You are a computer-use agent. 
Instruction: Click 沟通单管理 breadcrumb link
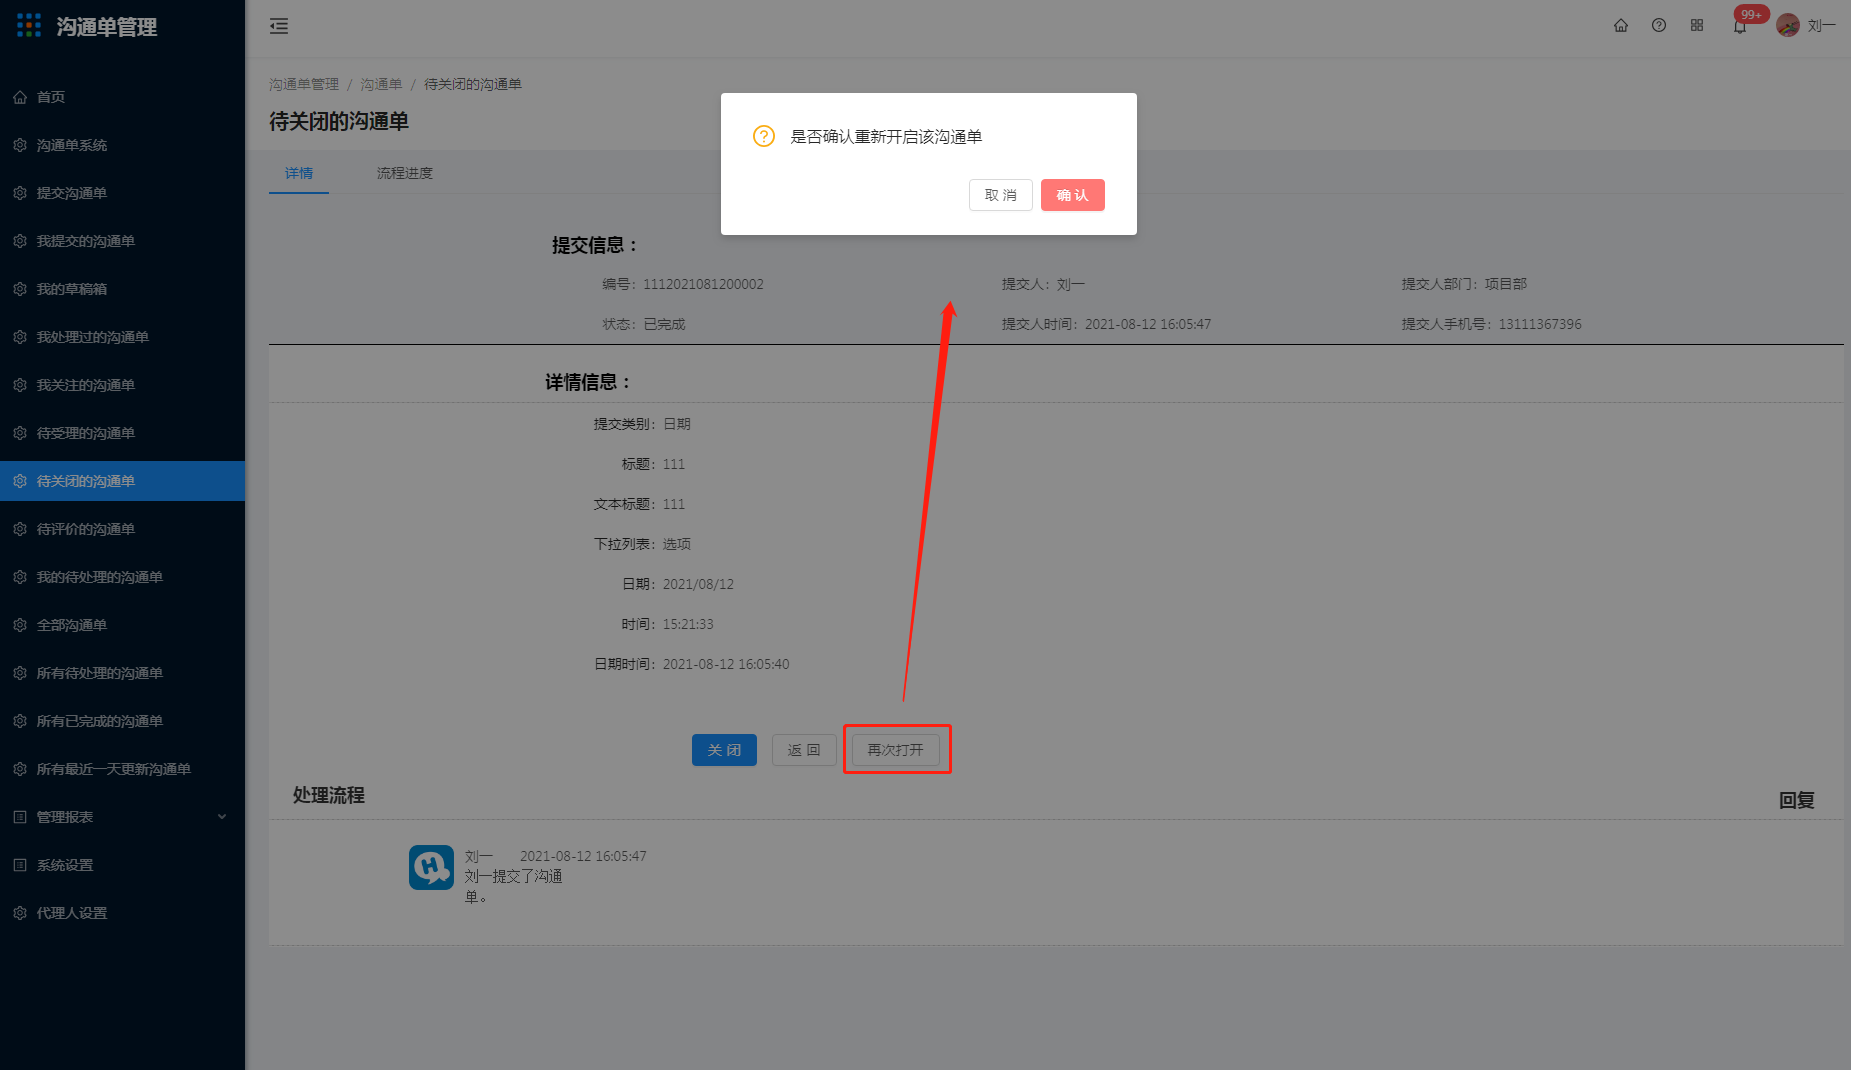pyautogui.click(x=304, y=84)
